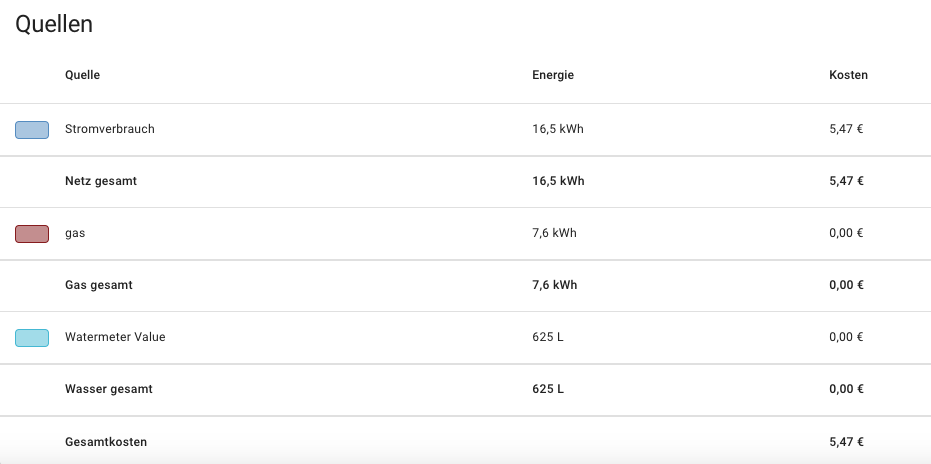931x464 pixels.
Task: Click the Energie column header
Action: [553, 75]
